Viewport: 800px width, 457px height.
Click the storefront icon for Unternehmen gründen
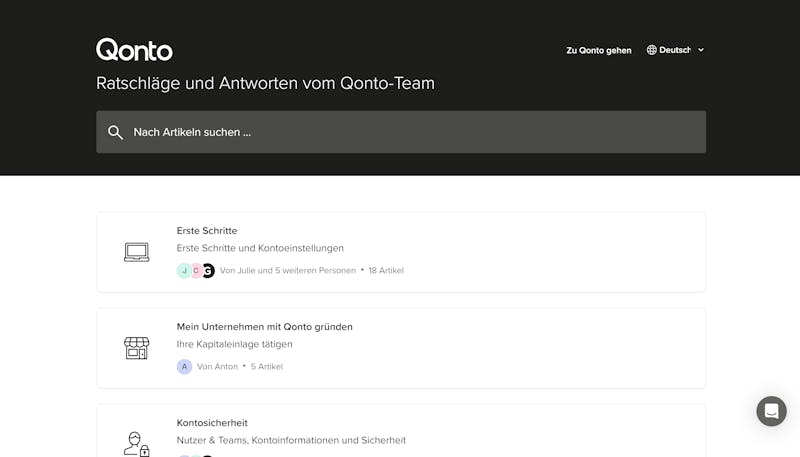(x=137, y=348)
